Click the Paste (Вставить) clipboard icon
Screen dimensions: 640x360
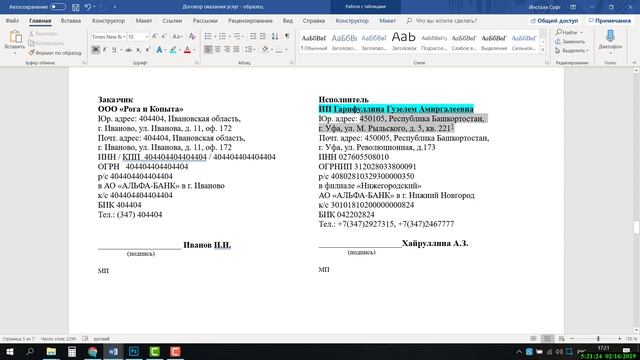[15, 37]
